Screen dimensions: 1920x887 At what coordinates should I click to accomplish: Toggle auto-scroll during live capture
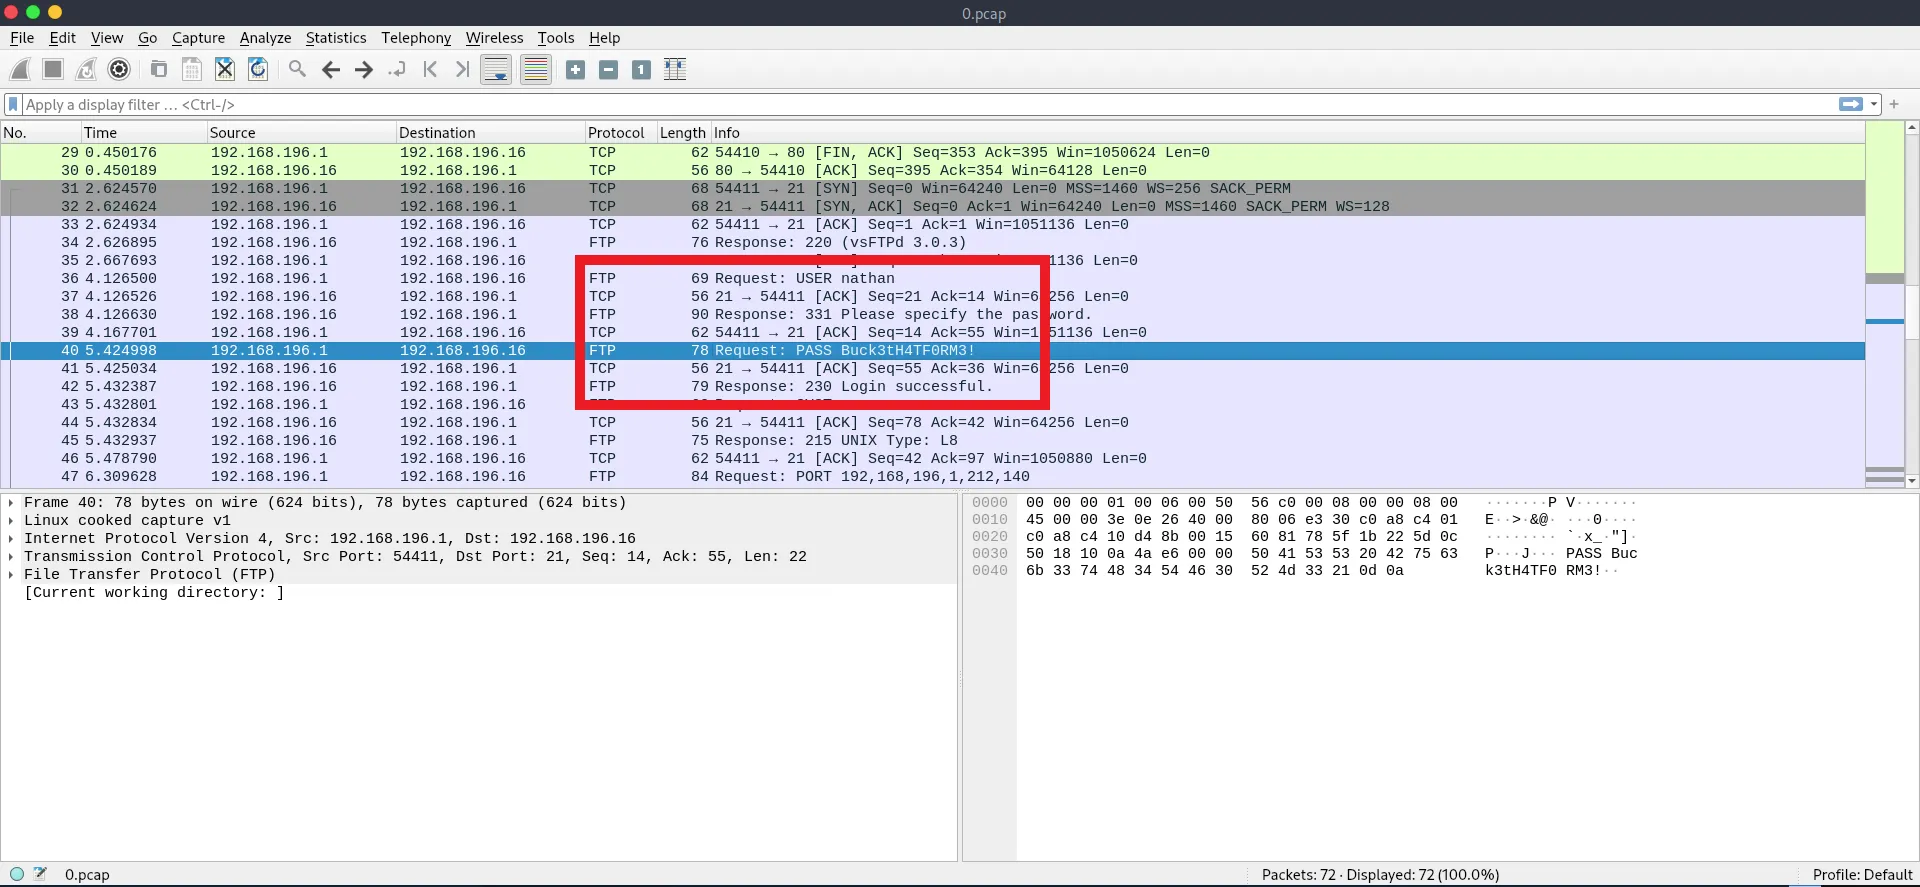(x=496, y=70)
